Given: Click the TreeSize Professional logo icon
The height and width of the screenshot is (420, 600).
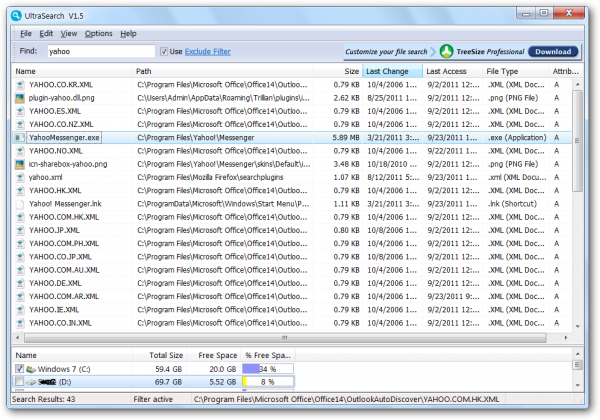Looking at the screenshot, I should [446, 51].
